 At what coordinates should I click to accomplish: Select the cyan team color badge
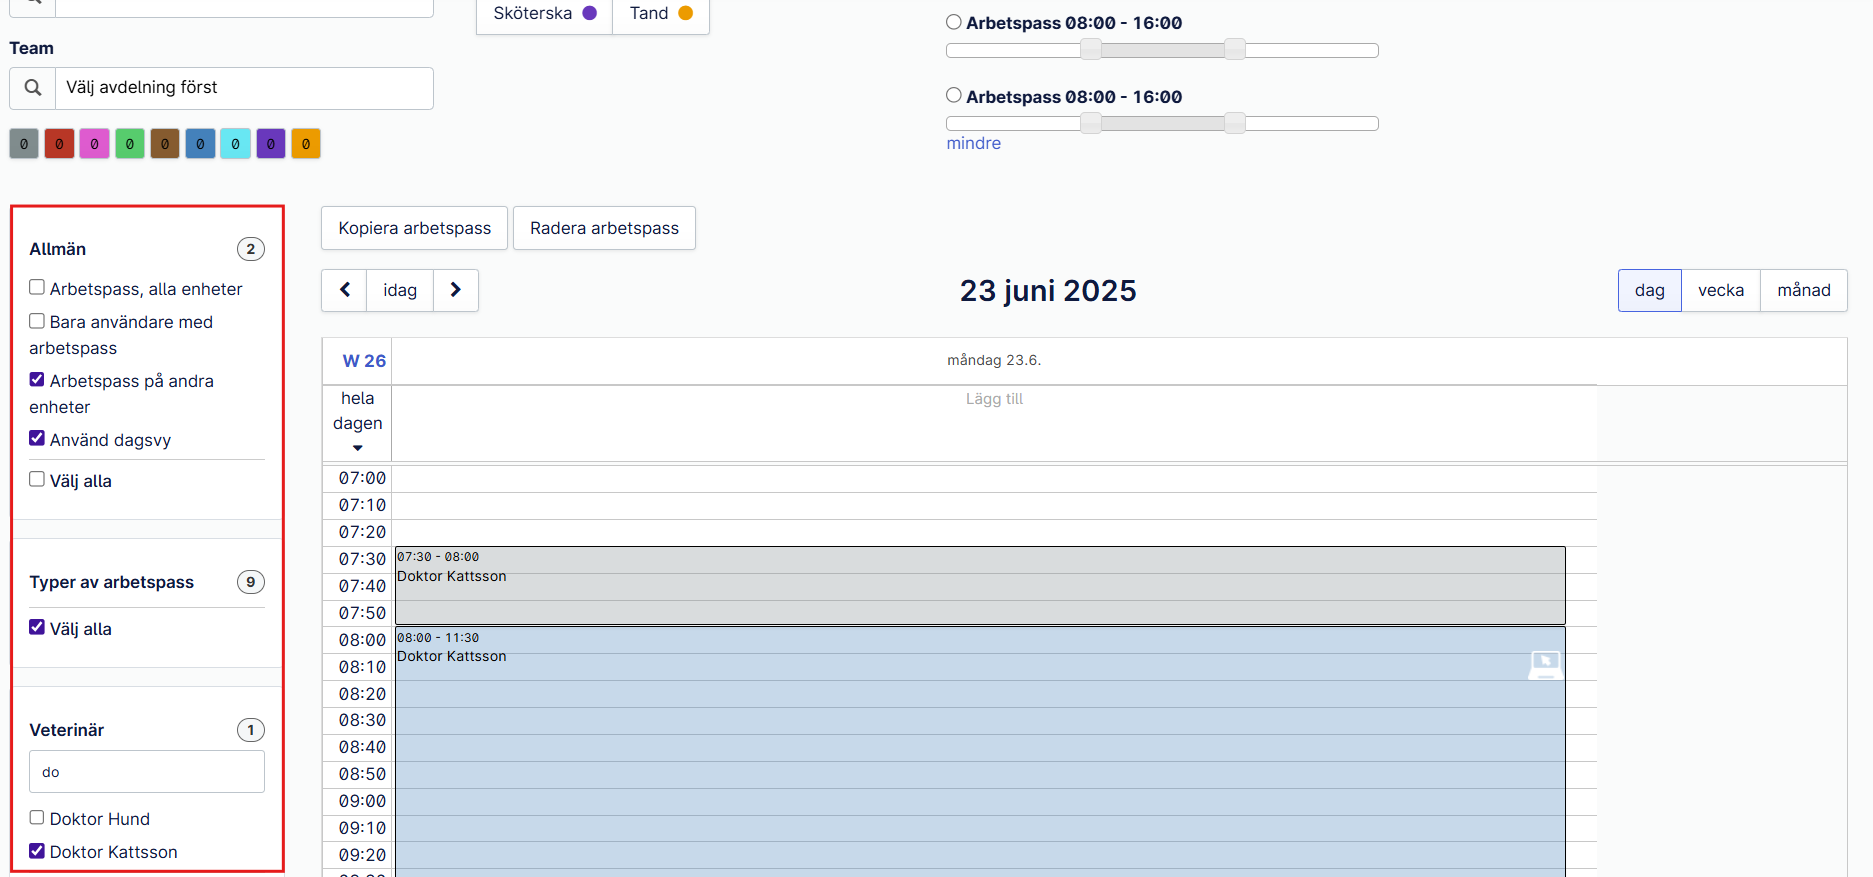pos(235,144)
